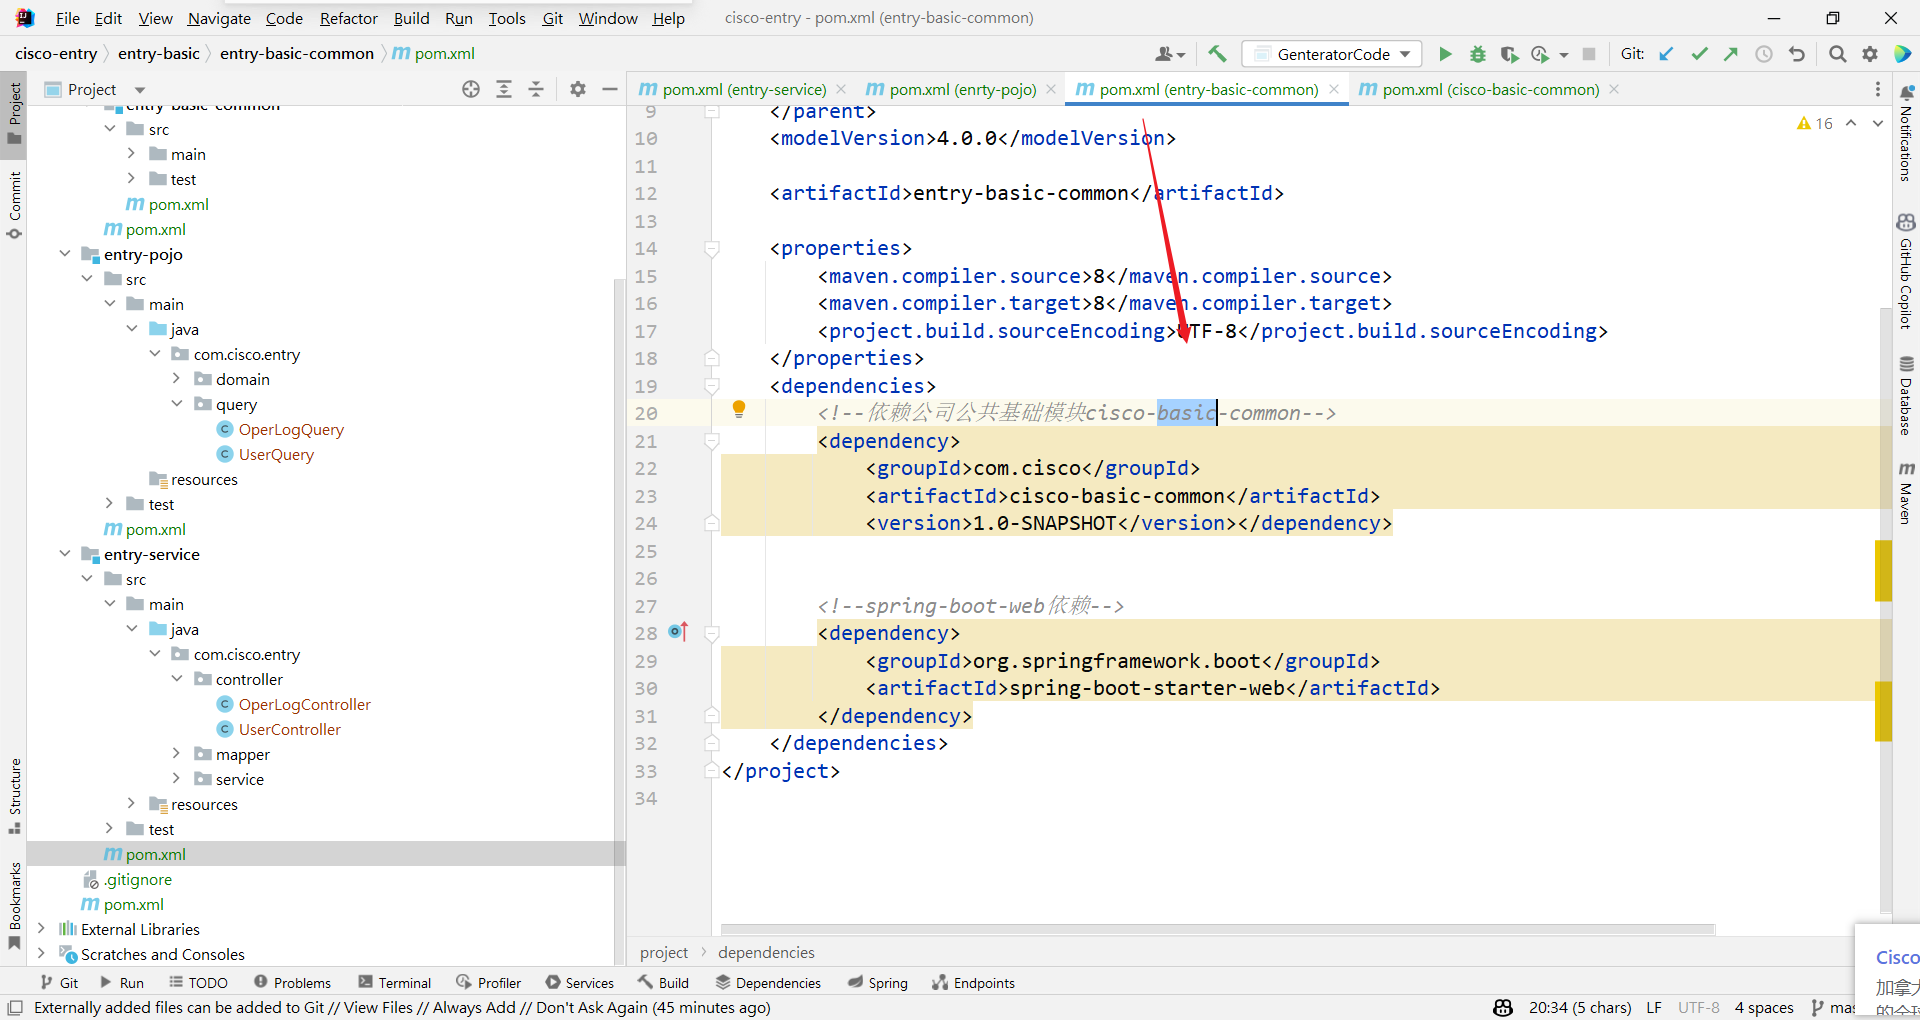Collapse the entry-pojo folder in Project view
Image resolution: width=1920 pixels, height=1020 pixels.
pos(64,254)
